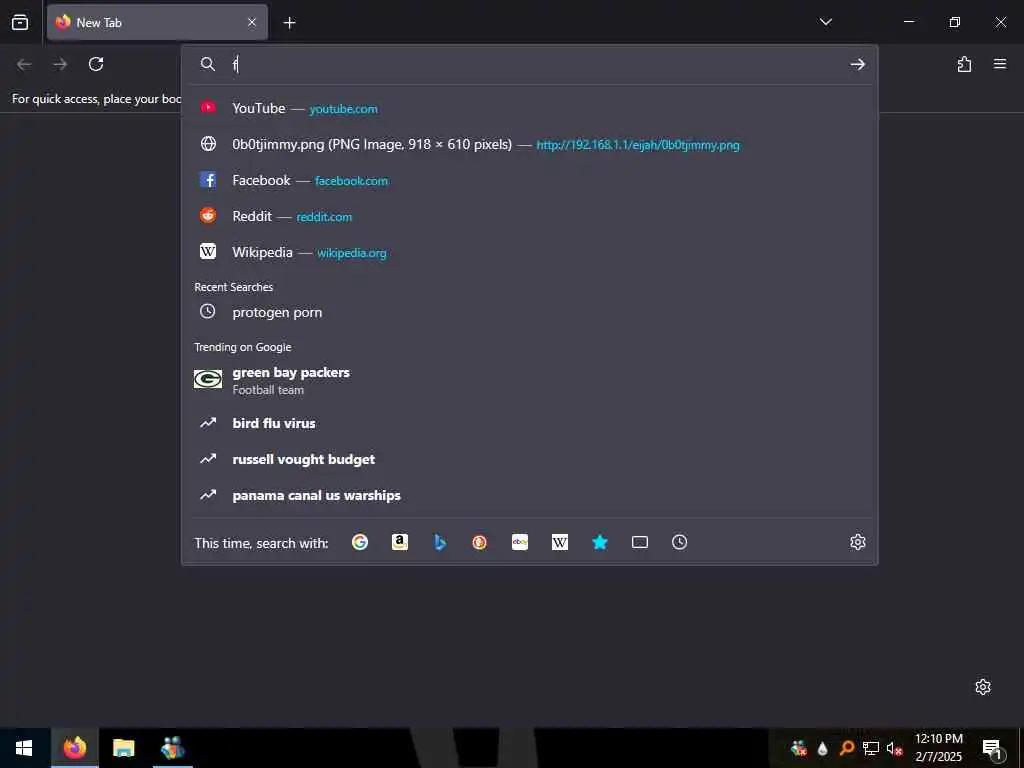Open the YouTube suggestion

point(530,108)
